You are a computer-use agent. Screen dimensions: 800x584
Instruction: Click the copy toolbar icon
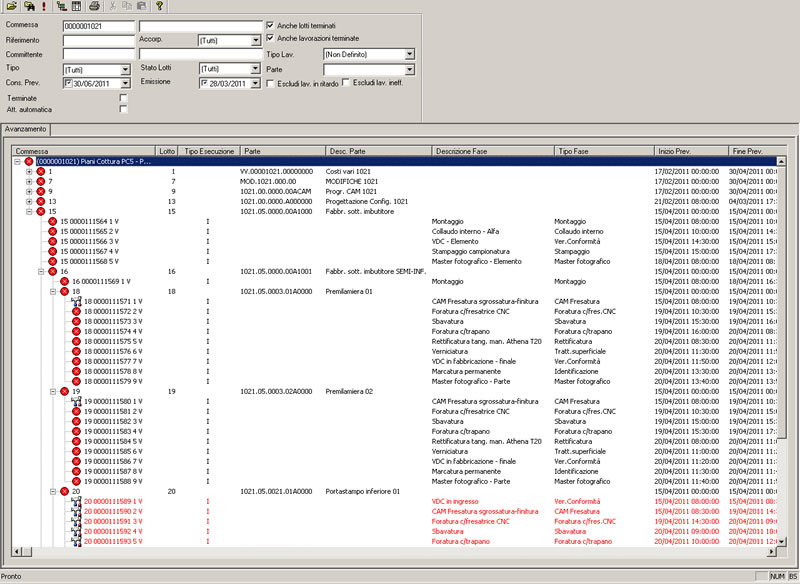pos(127,6)
